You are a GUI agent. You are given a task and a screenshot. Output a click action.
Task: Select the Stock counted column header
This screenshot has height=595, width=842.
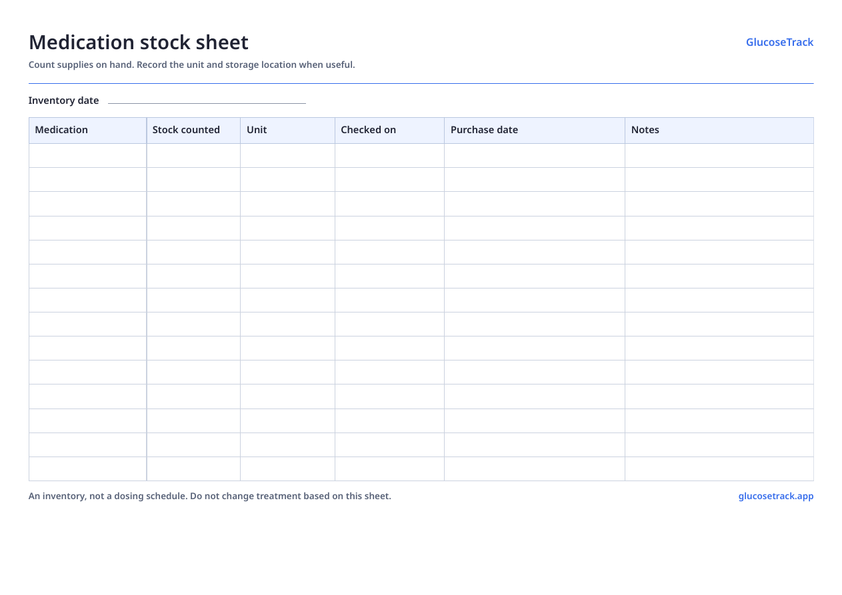pos(193,130)
